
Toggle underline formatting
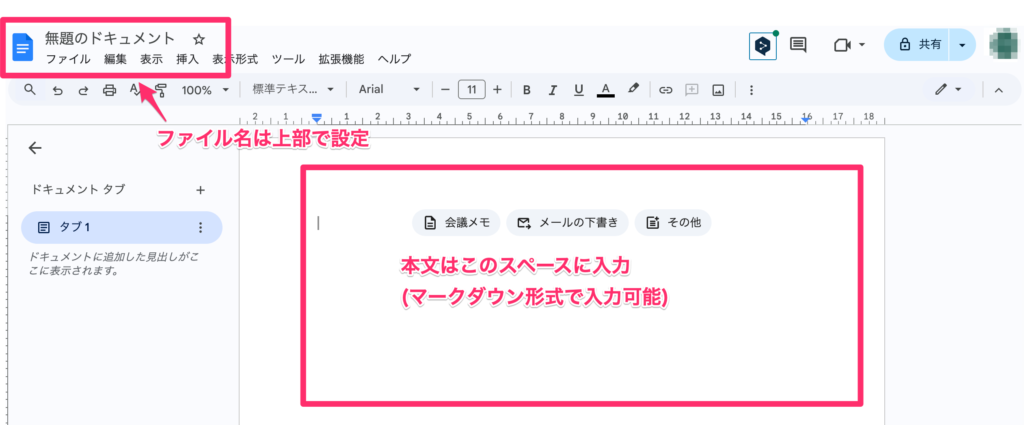pos(578,90)
